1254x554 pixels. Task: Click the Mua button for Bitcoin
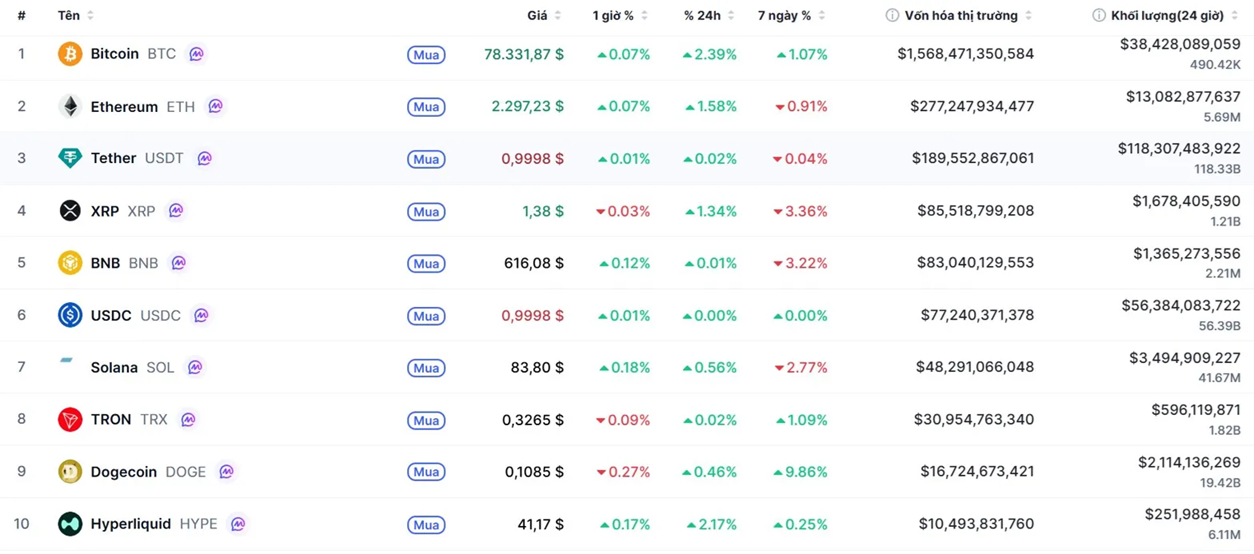[426, 55]
